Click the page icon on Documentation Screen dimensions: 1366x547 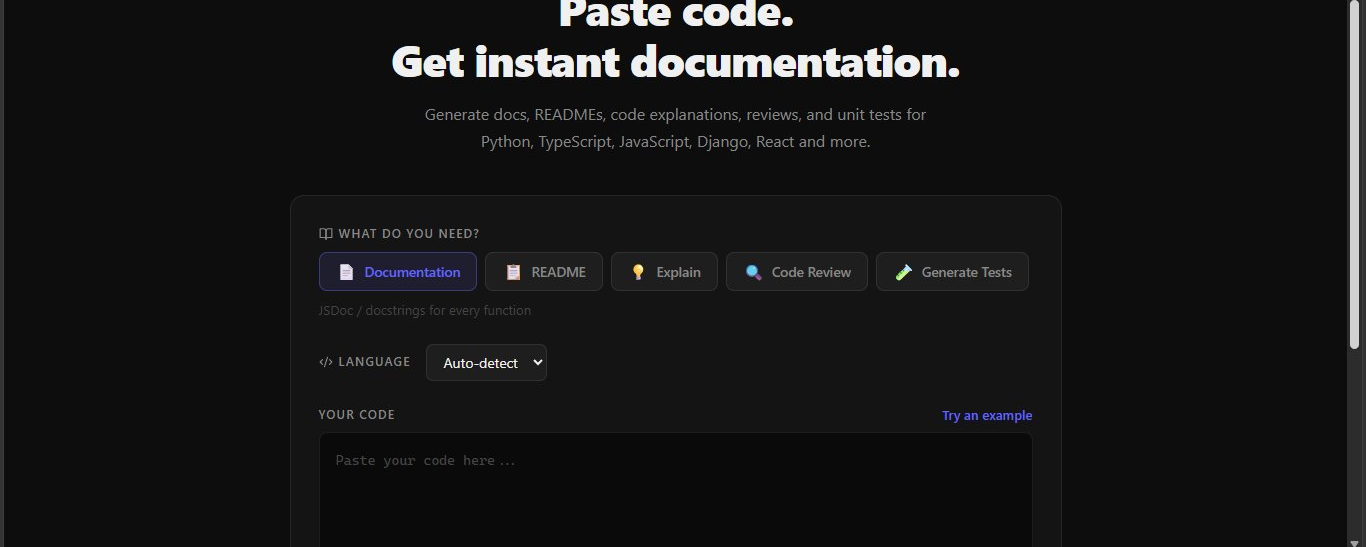(346, 272)
